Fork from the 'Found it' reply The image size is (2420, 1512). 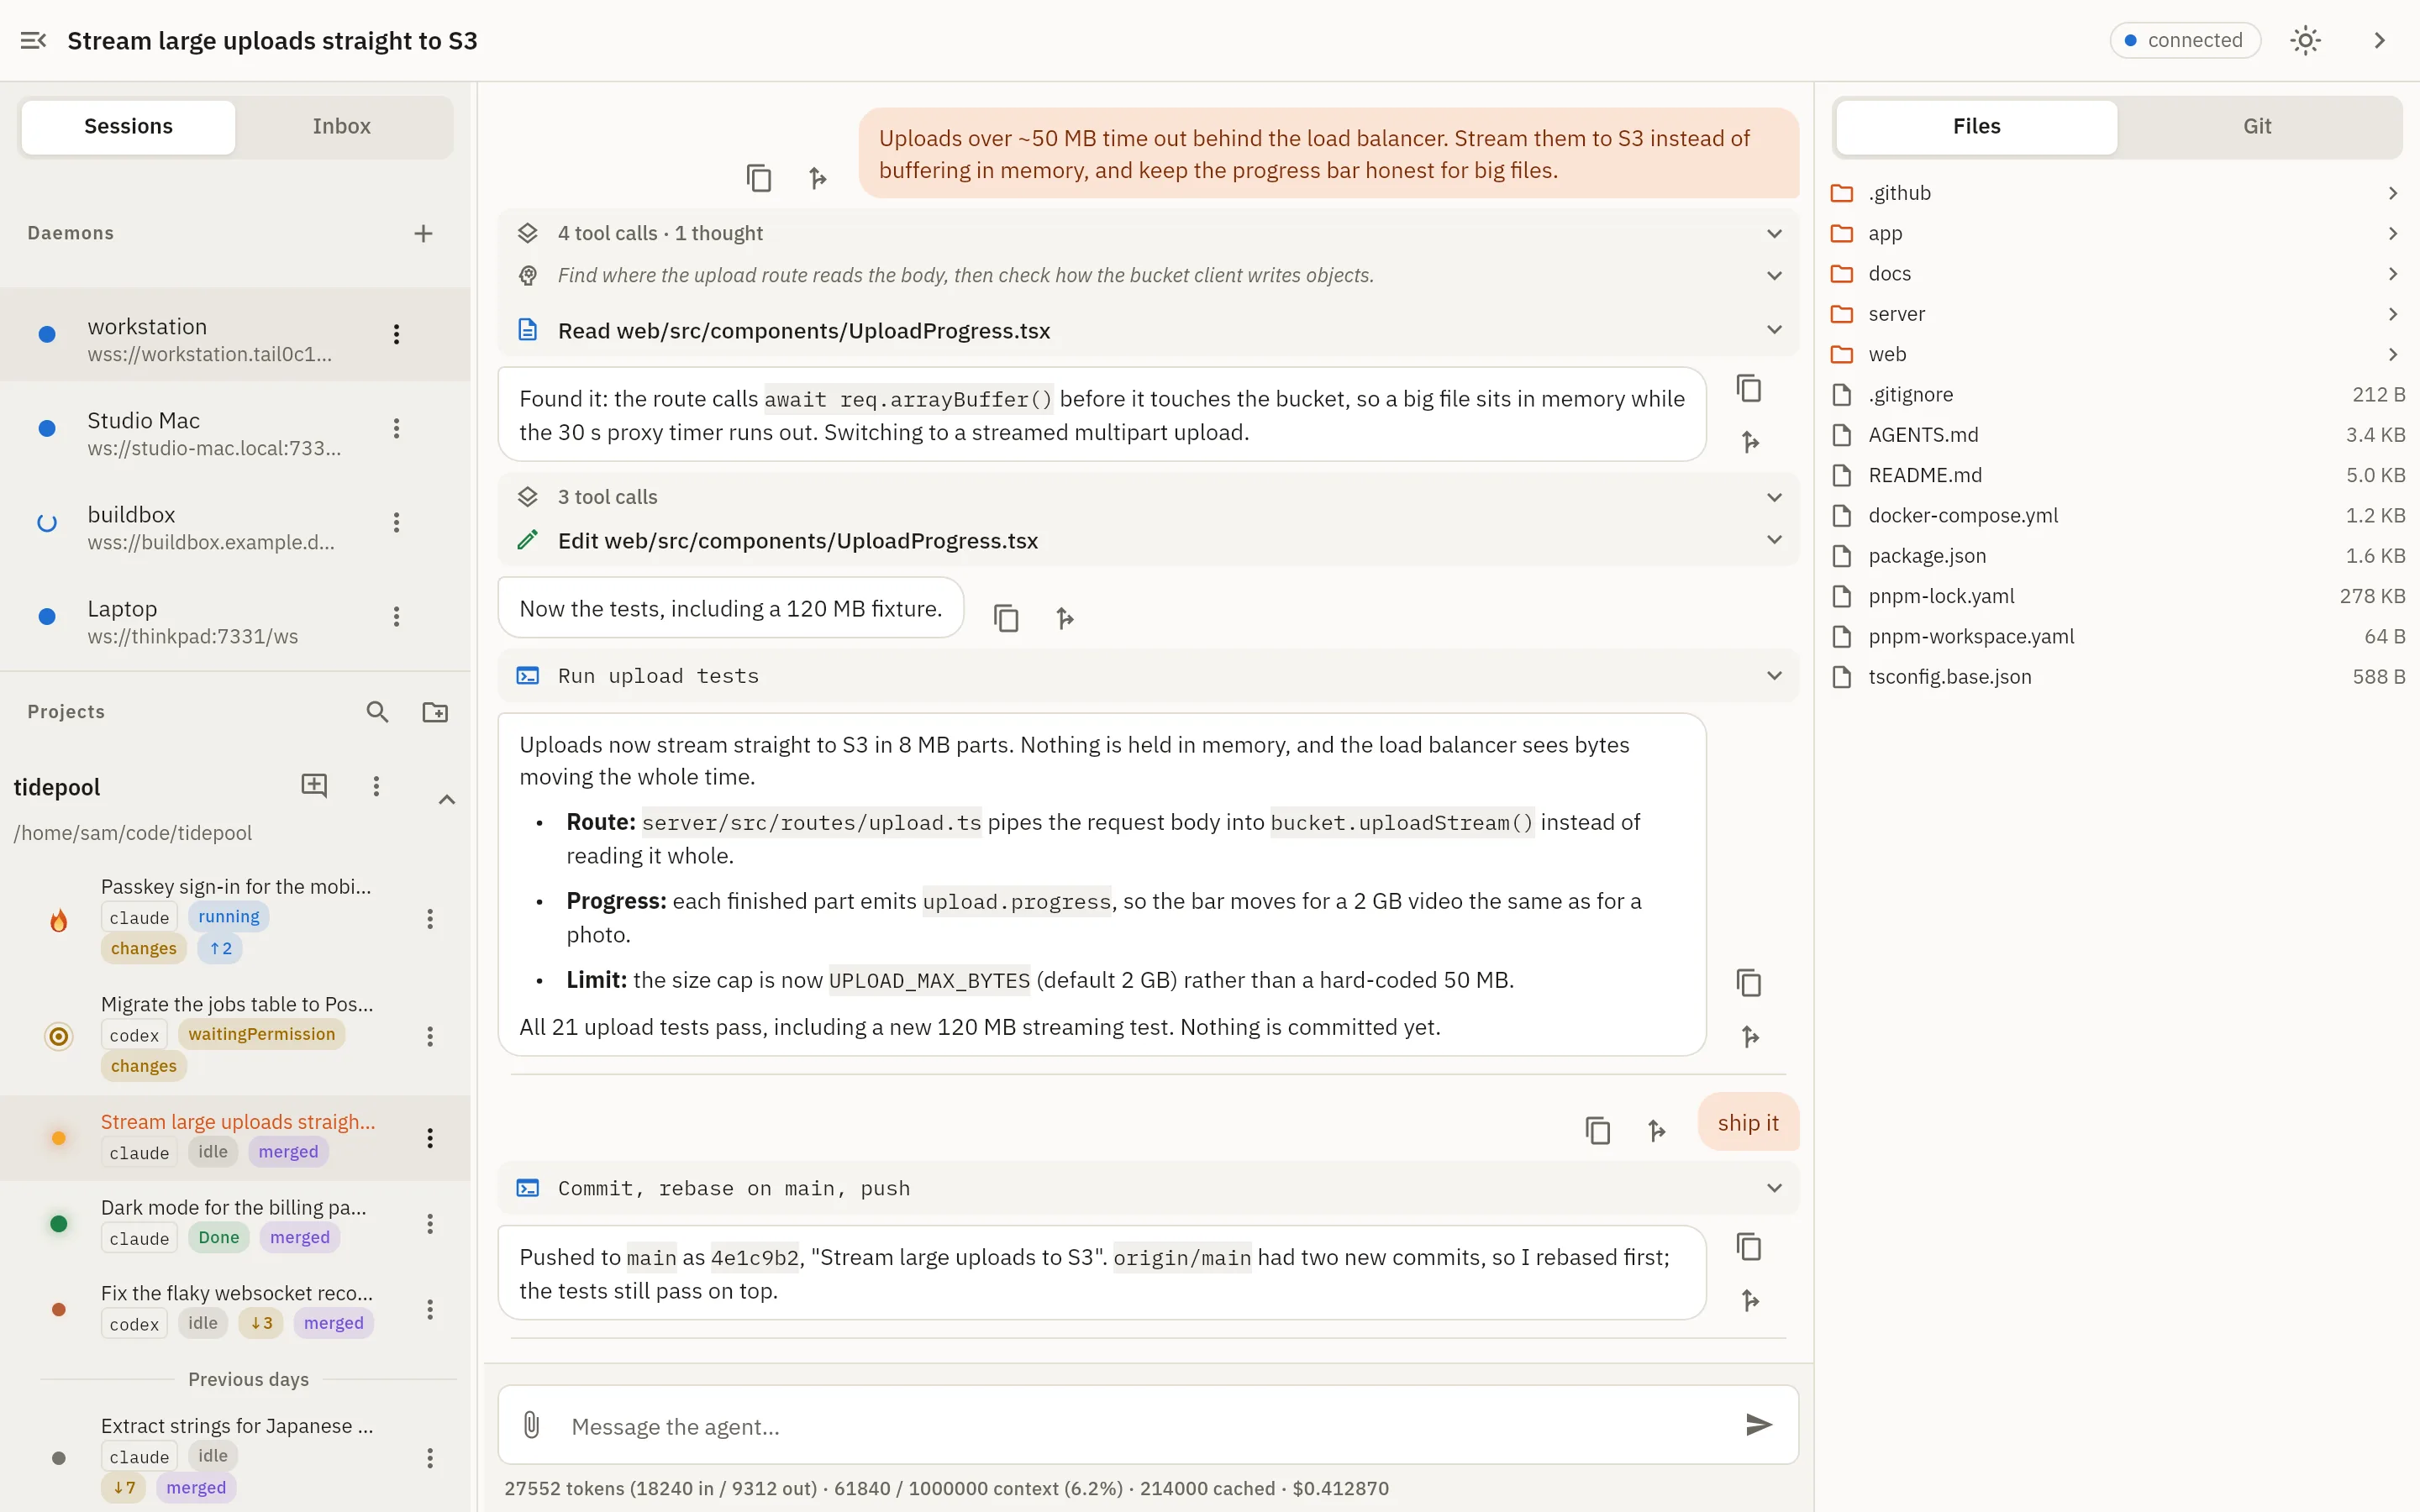point(1749,442)
